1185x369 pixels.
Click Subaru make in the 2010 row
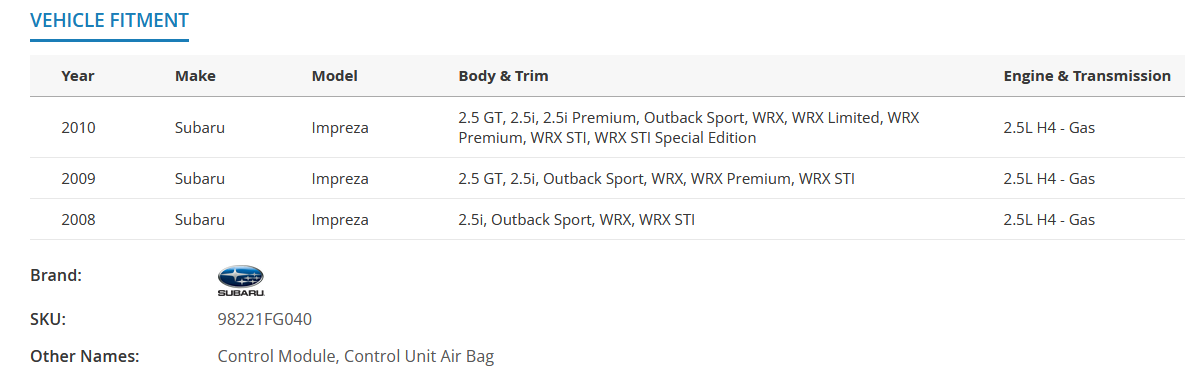click(200, 128)
